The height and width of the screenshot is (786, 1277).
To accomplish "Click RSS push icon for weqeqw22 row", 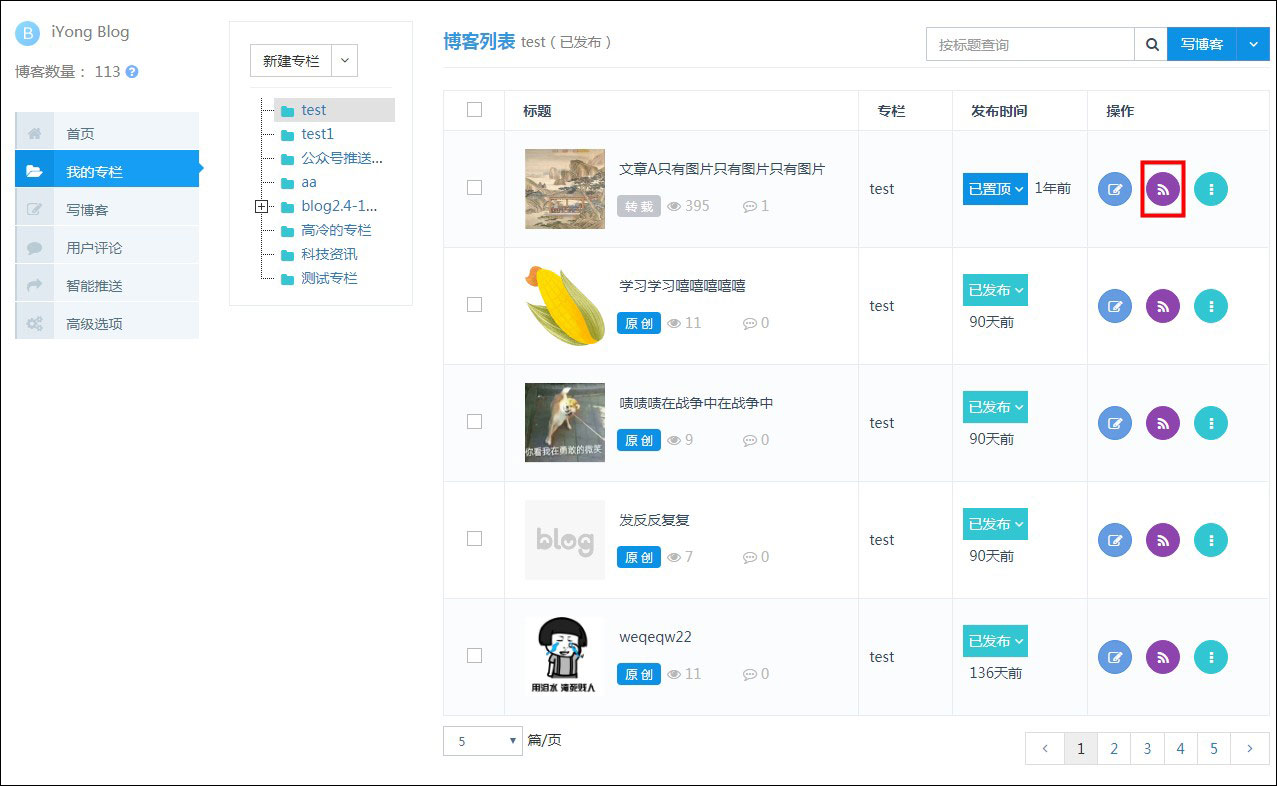I will click(1163, 657).
